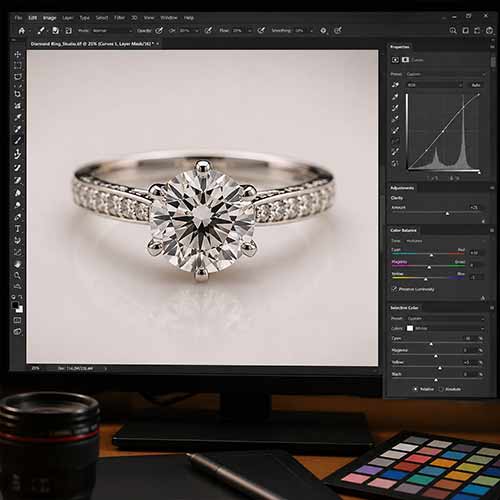Open the Edit menu
This screenshot has width=500, height=500.
click(32, 18)
